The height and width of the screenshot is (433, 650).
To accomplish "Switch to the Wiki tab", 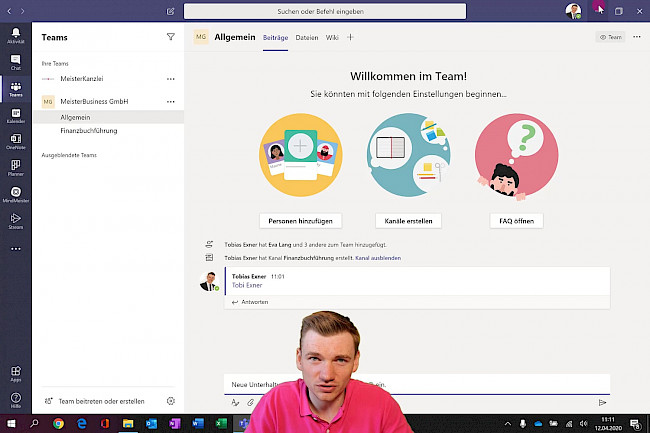I will click(332, 37).
